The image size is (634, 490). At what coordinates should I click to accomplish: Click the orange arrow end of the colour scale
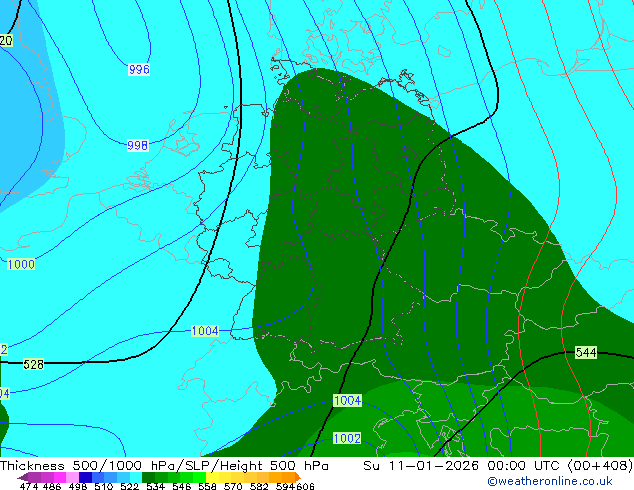point(298,477)
